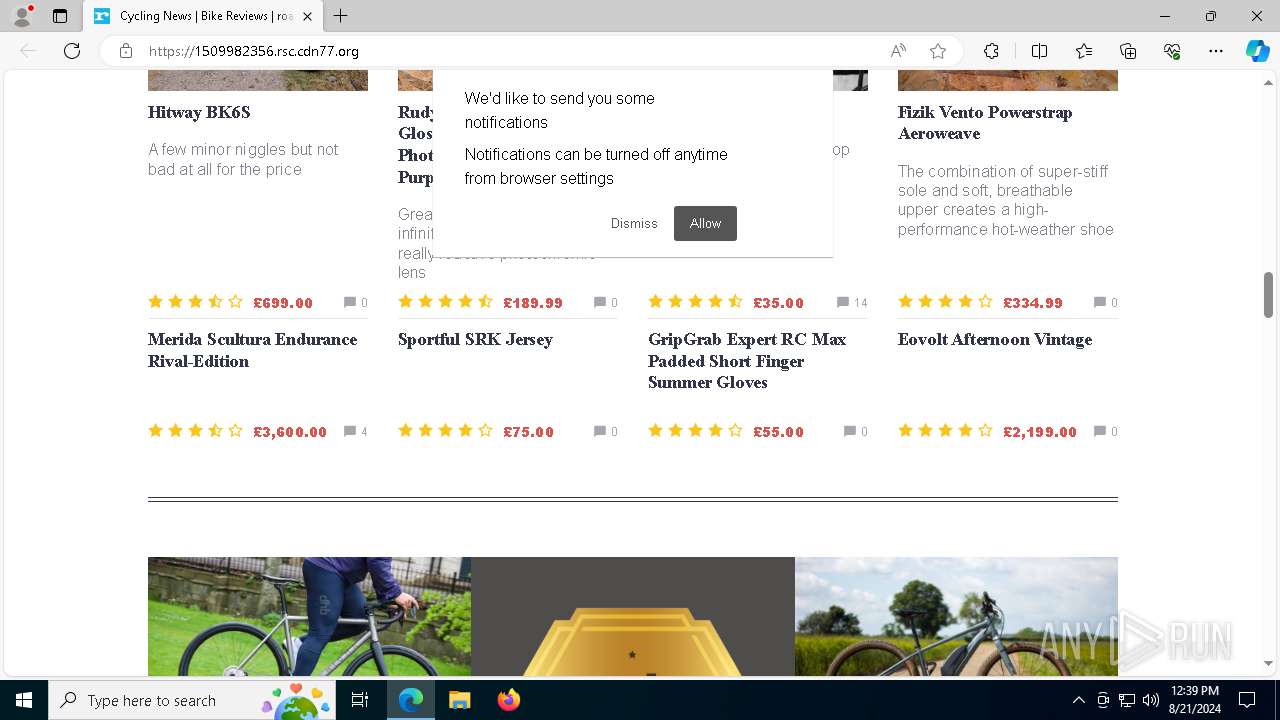
Task: Open Eovolt Afternoon Vintage review
Action: (x=995, y=340)
